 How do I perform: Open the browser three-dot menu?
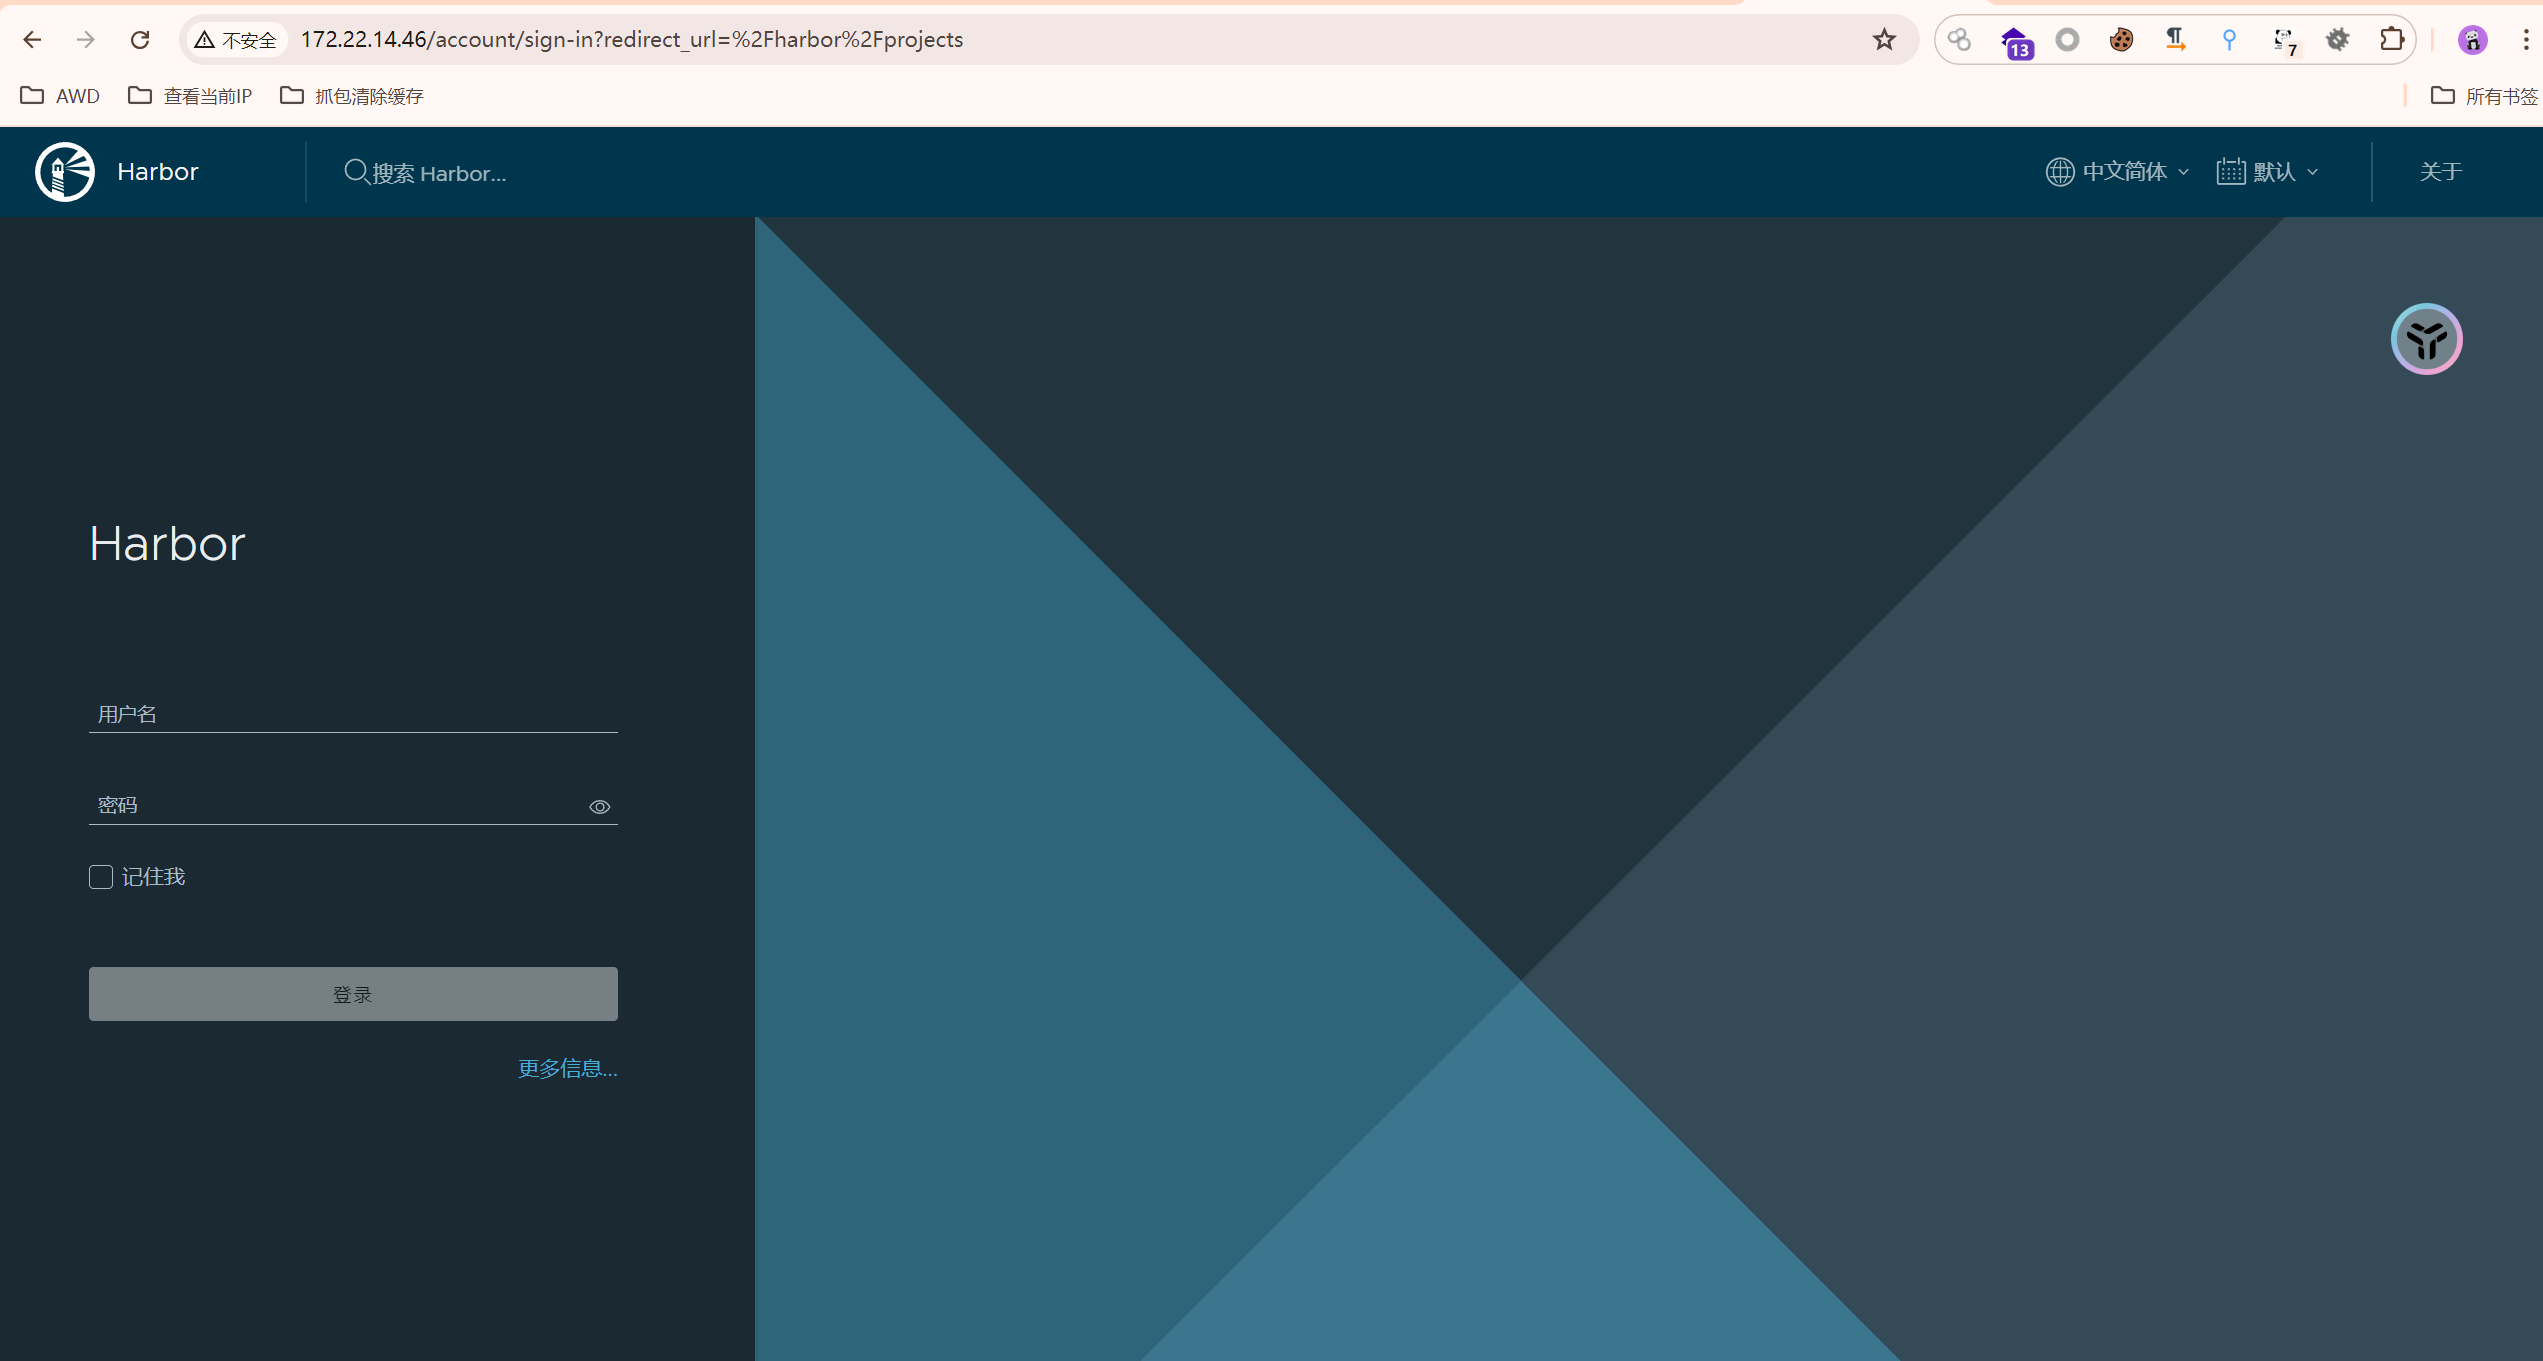(2526, 40)
